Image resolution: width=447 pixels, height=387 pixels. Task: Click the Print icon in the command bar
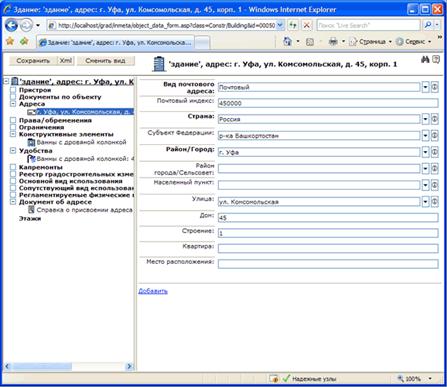pyautogui.click(x=333, y=42)
